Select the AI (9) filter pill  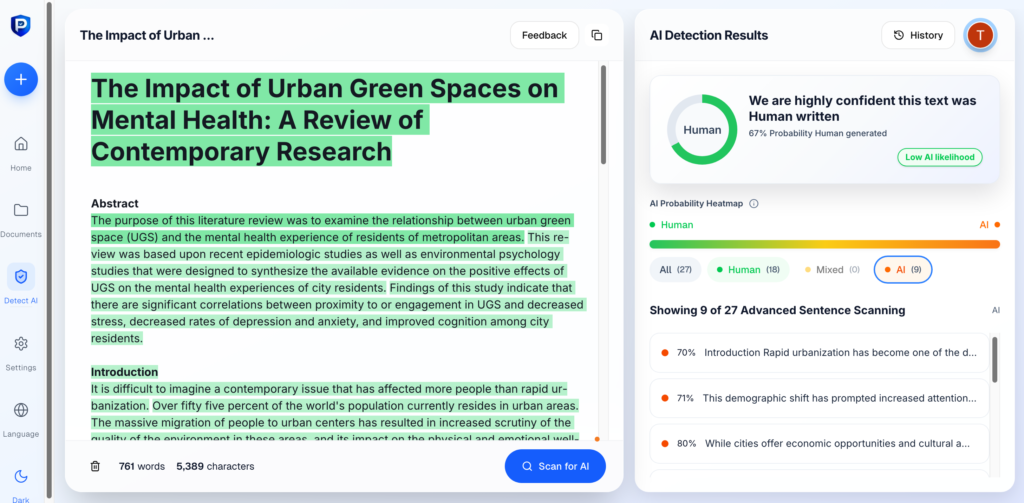tap(903, 270)
